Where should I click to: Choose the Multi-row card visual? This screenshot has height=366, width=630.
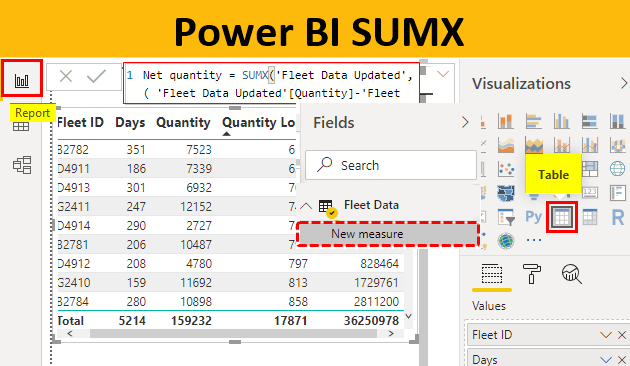pyautogui.click(x=618, y=193)
